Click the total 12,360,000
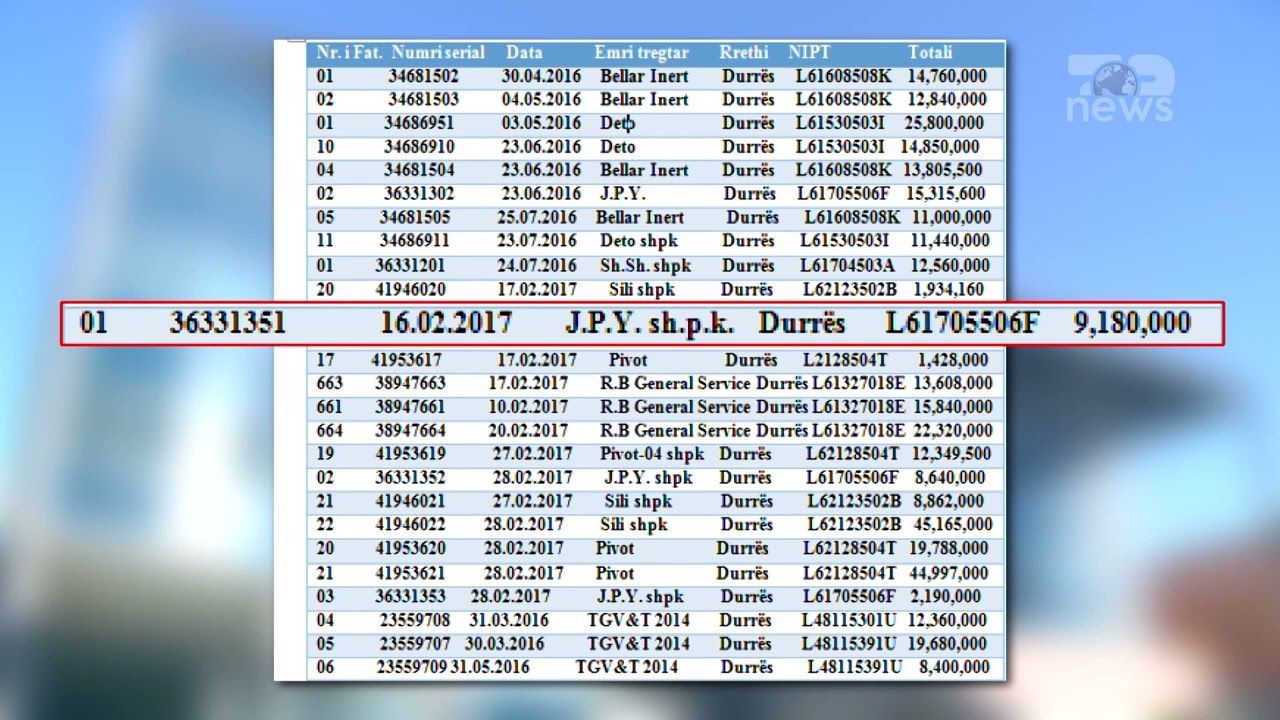Image resolution: width=1280 pixels, height=720 pixels. [946, 620]
